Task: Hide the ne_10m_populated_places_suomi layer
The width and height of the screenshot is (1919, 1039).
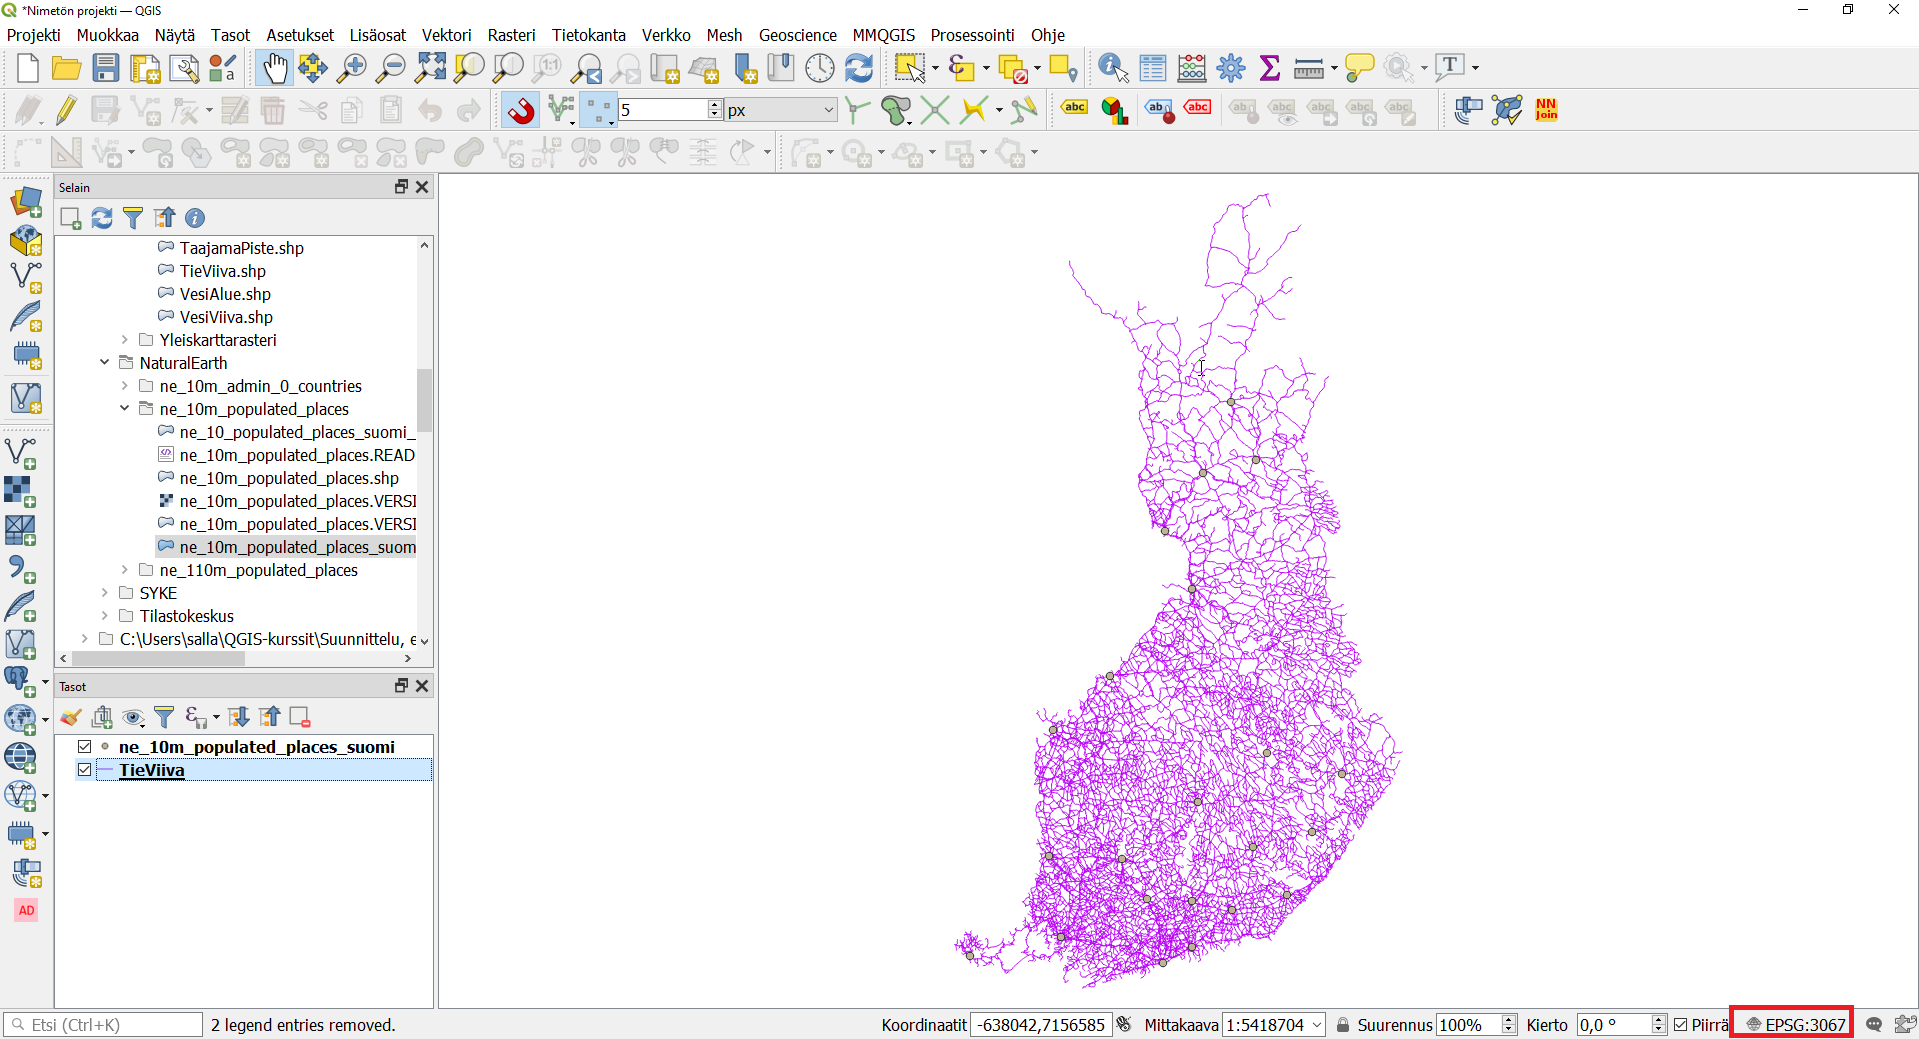Action: (x=85, y=747)
